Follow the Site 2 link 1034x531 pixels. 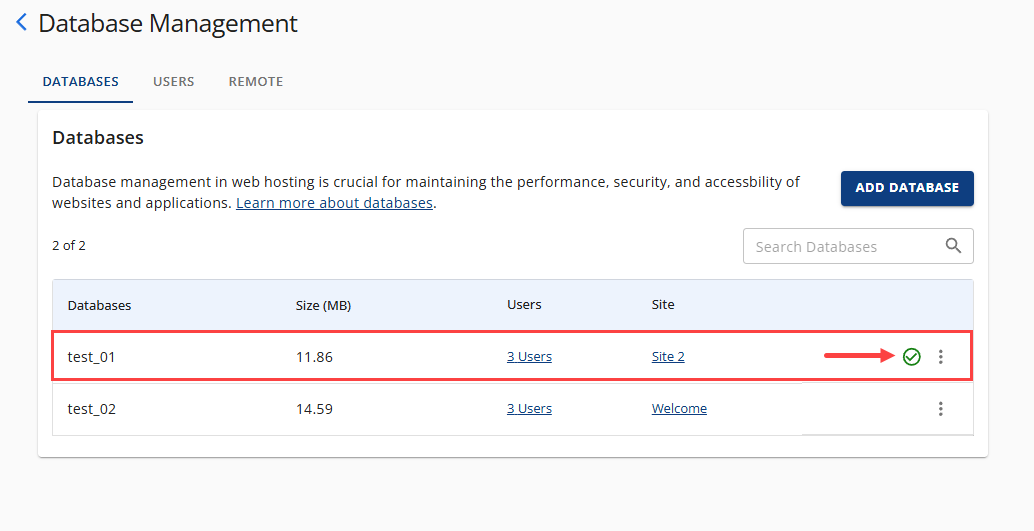tap(668, 357)
